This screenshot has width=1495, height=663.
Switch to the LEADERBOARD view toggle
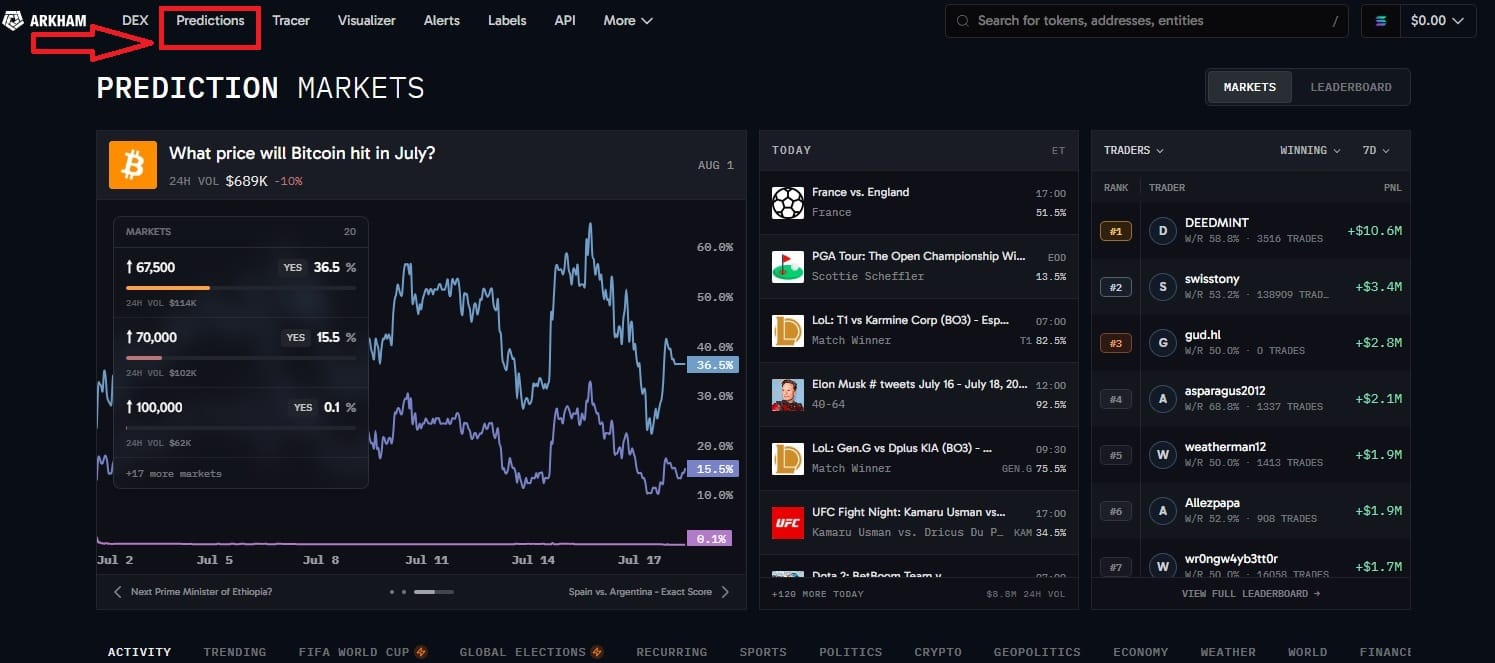tap(1351, 87)
